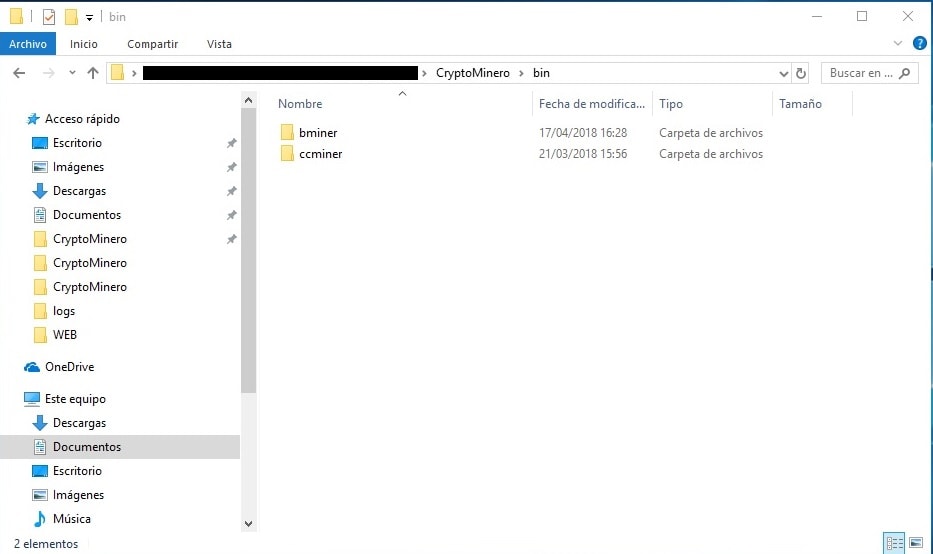
Task: Click the navigation pane scrollbar thumb
Action: pyautogui.click(x=249, y=251)
